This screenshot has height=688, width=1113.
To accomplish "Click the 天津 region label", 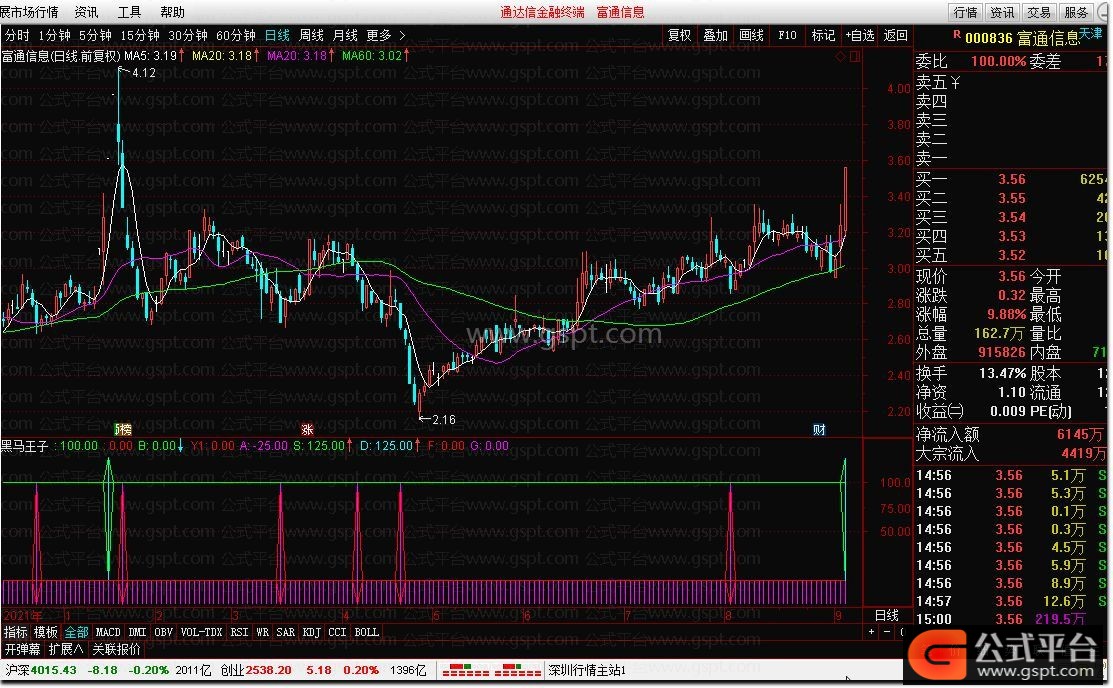I will click(x=1091, y=33).
